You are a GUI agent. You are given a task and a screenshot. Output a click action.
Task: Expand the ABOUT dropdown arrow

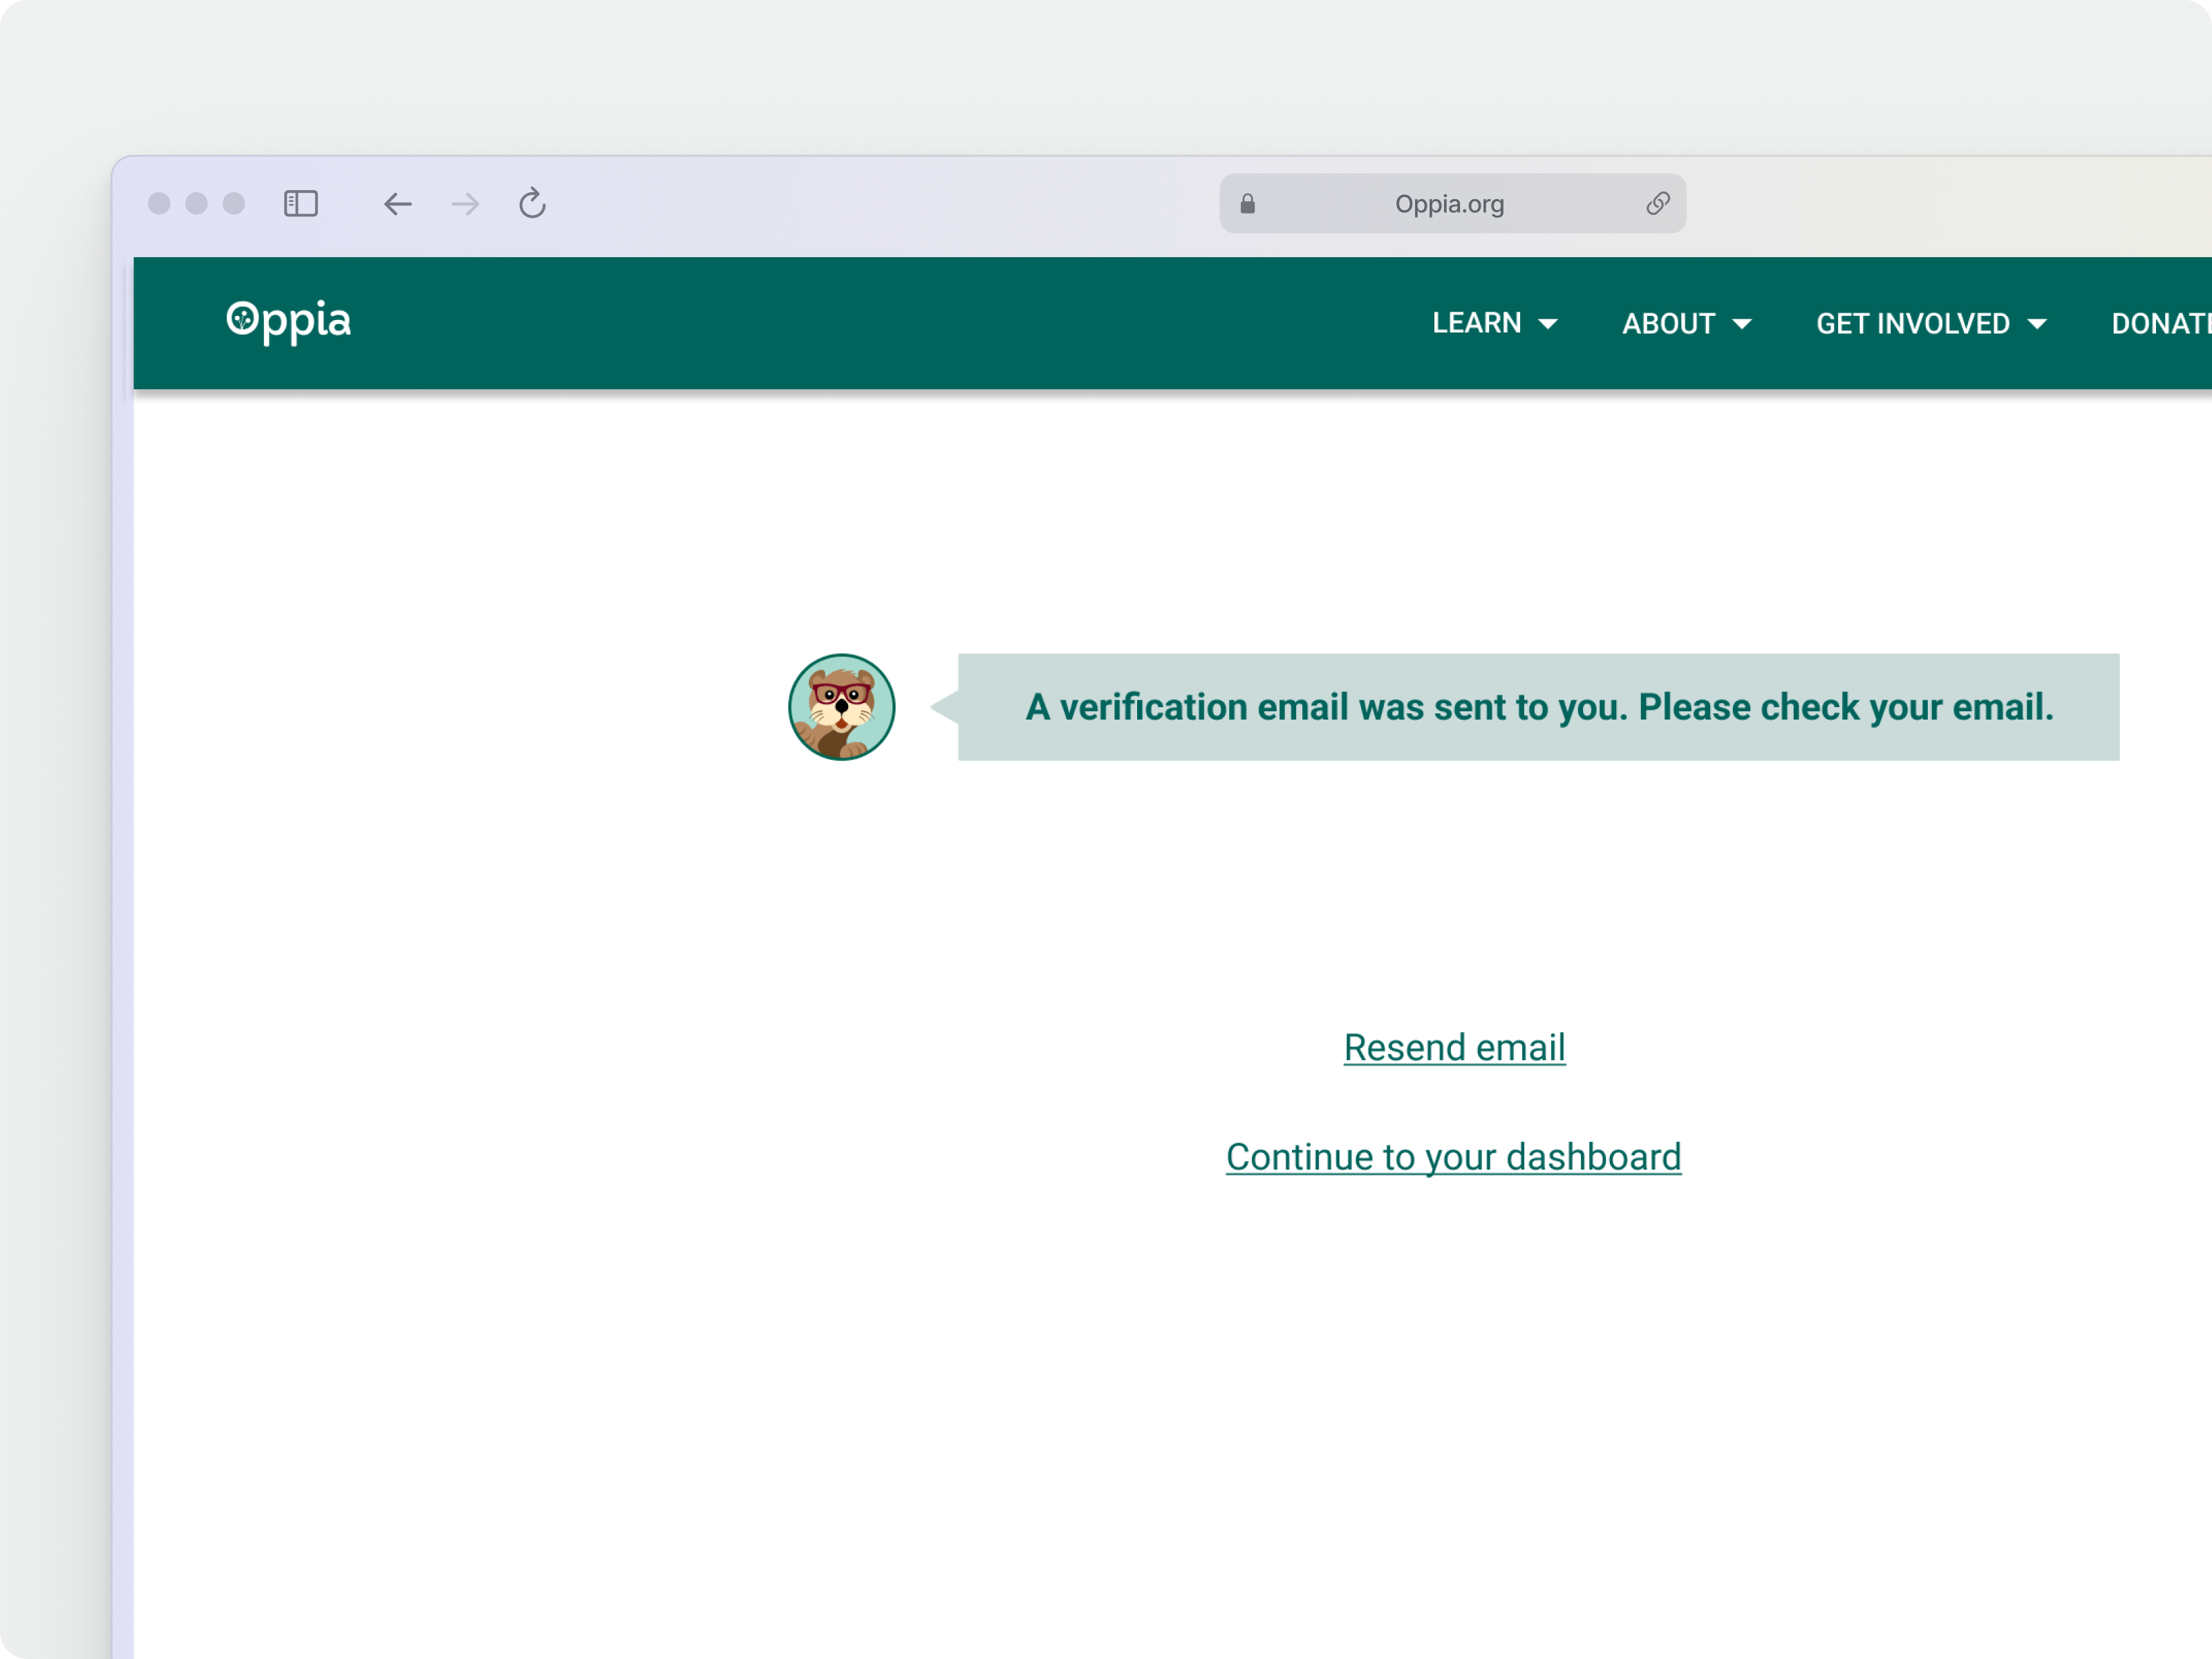click(1742, 324)
